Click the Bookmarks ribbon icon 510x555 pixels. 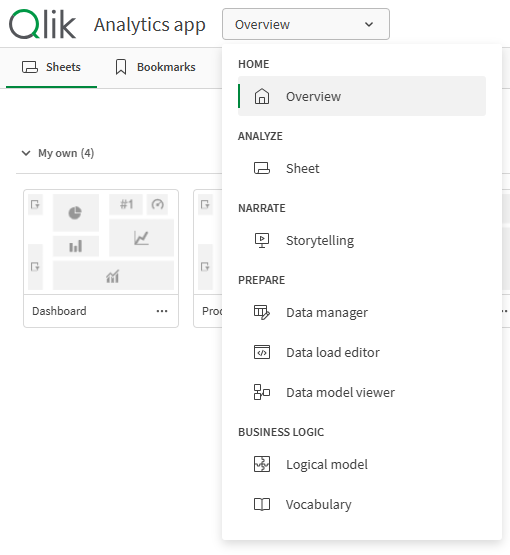(x=121, y=67)
